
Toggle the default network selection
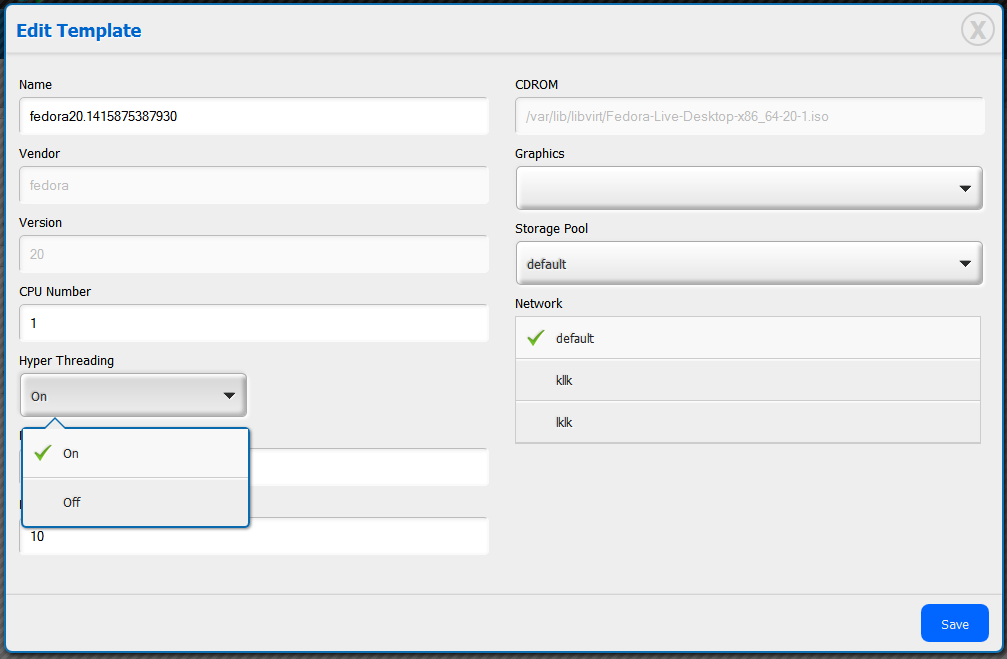coord(747,338)
